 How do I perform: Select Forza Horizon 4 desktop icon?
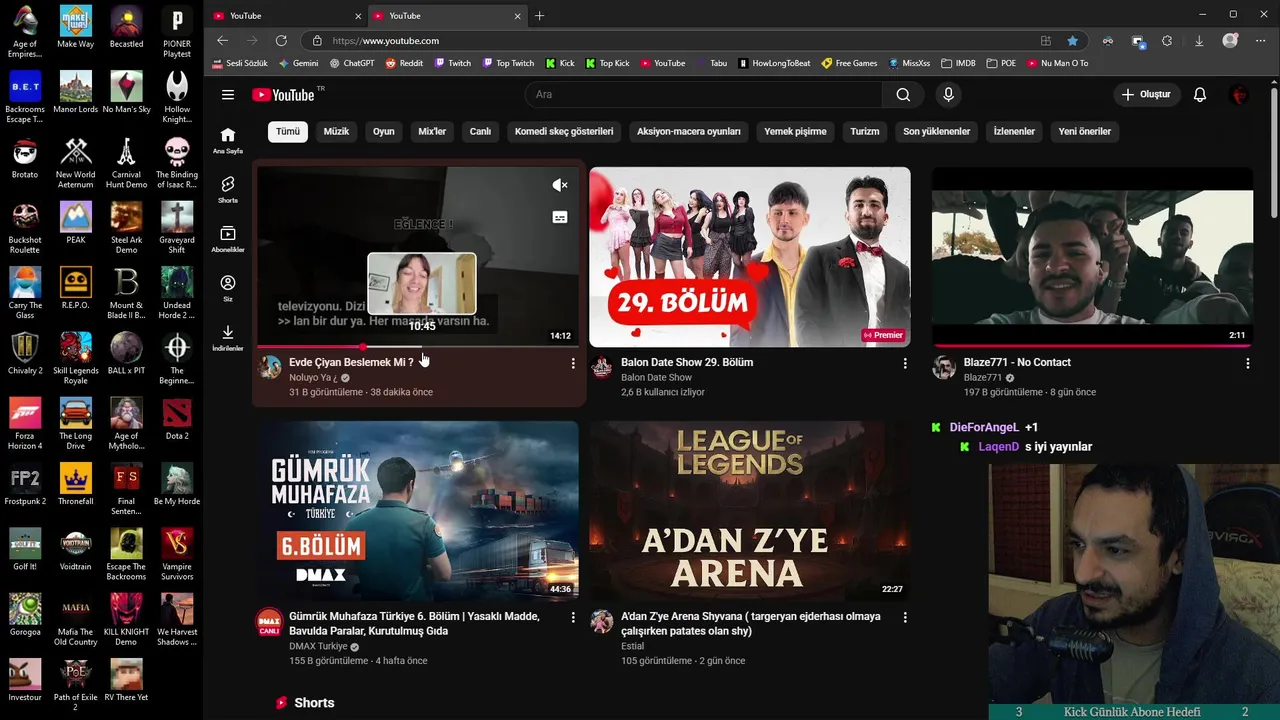(x=25, y=423)
